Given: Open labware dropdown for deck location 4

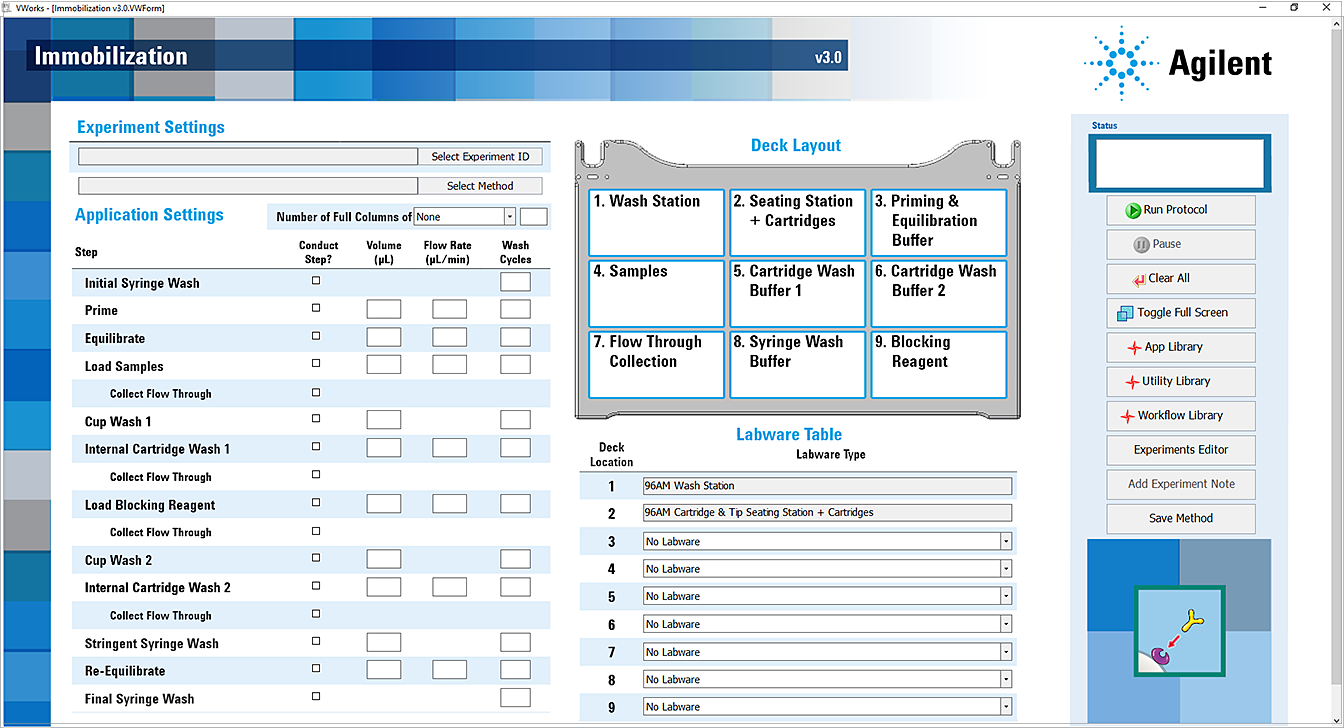Looking at the screenshot, I should coord(1006,569).
